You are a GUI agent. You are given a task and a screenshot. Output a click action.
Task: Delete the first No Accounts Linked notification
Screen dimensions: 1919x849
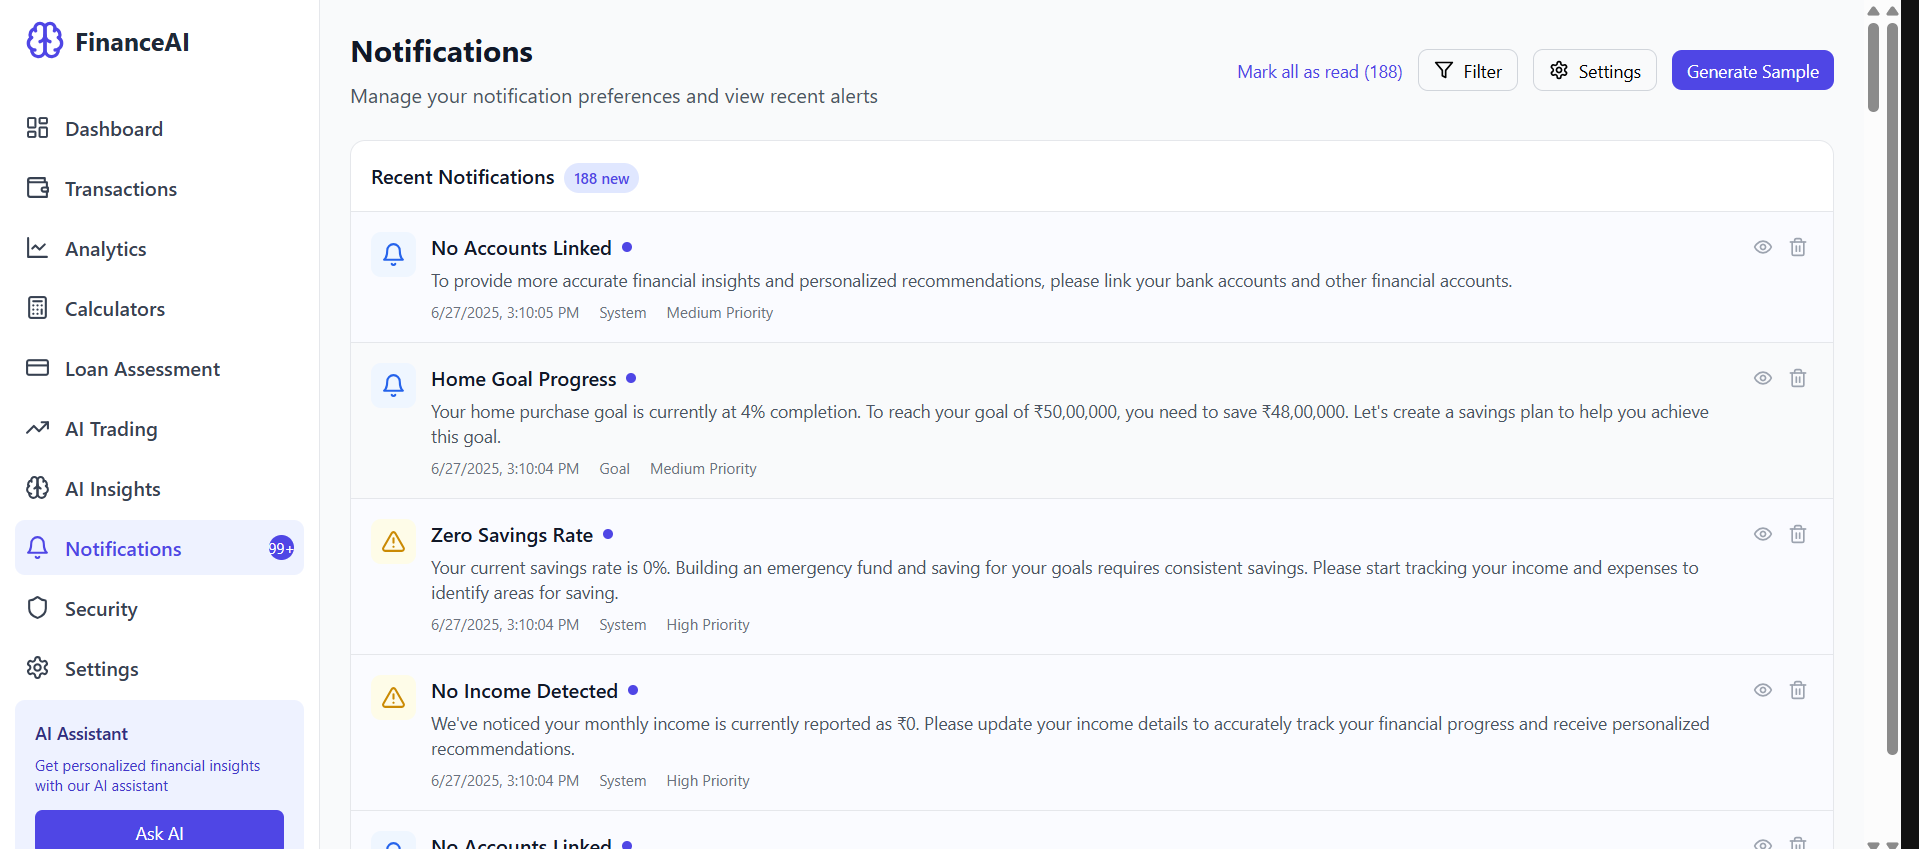1798,247
